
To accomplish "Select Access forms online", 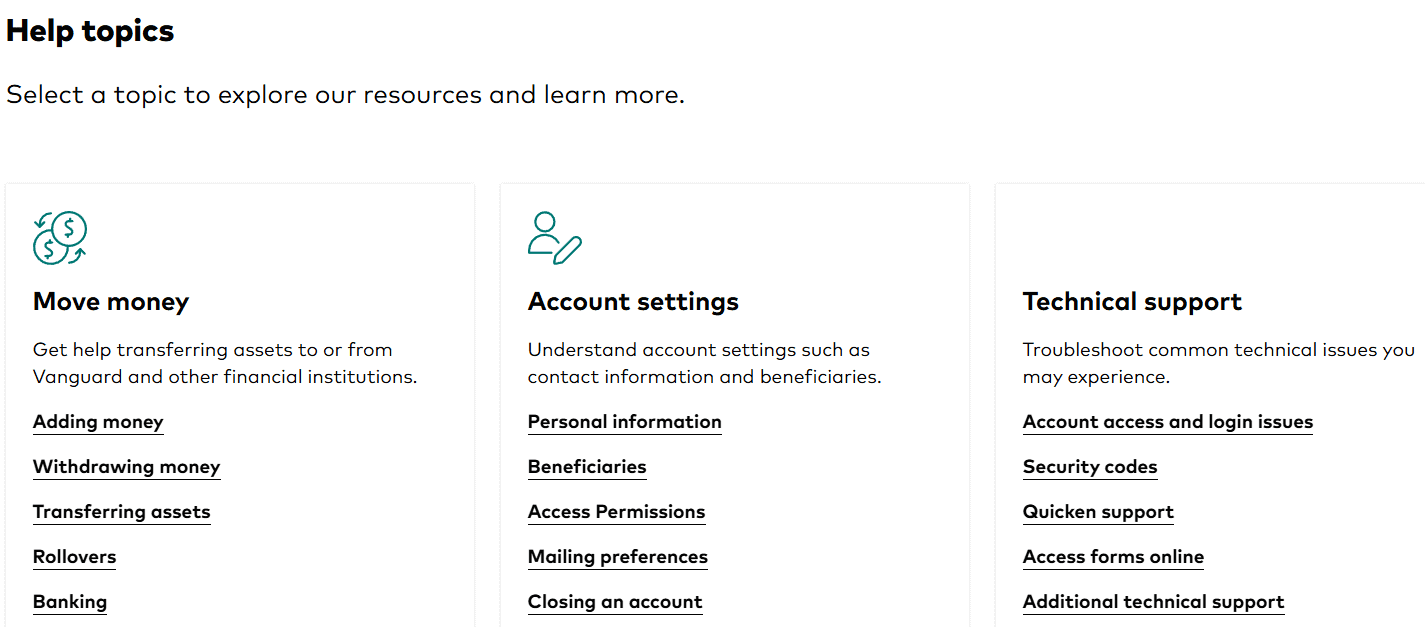I will pyautogui.click(x=1113, y=557).
